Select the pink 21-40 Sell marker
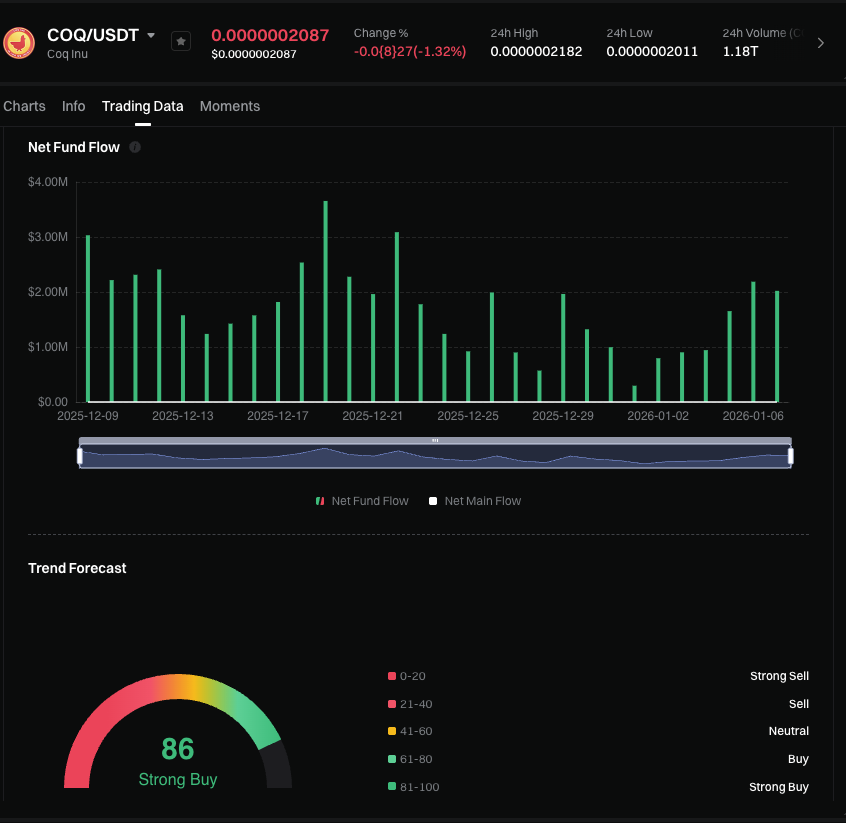The width and height of the screenshot is (846, 823). point(392,704)
